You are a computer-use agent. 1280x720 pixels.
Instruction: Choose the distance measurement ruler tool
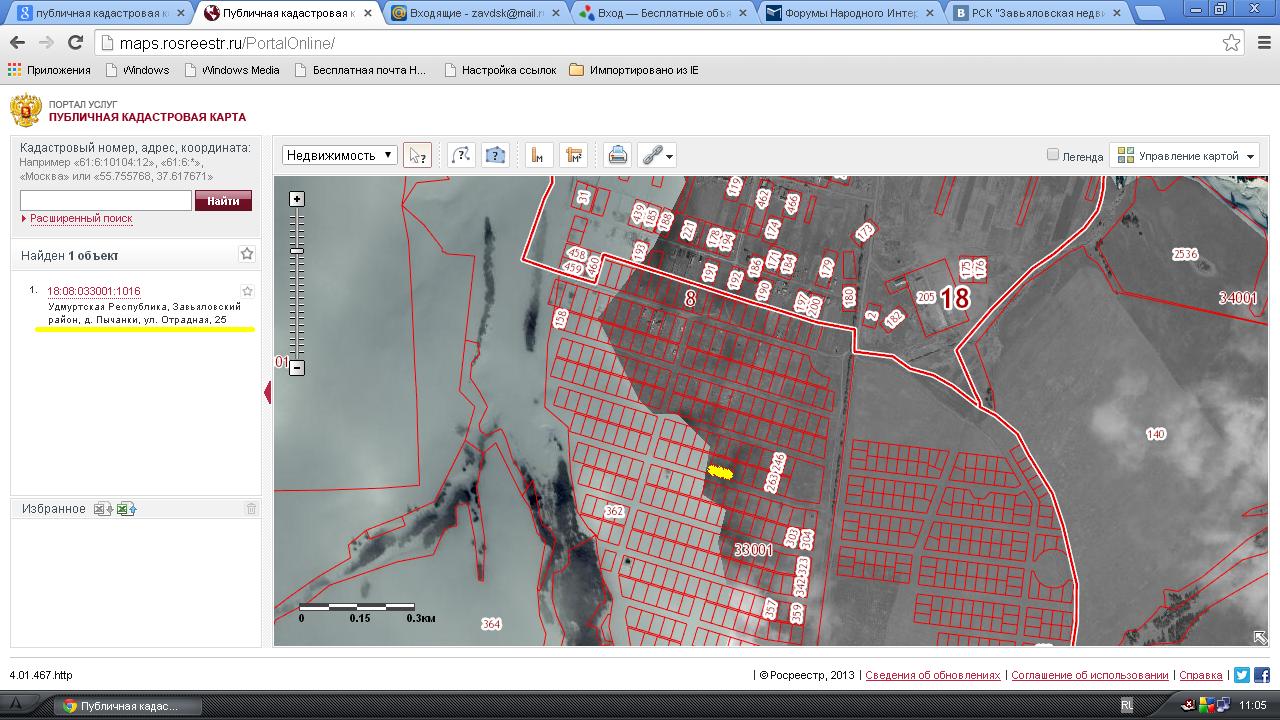click(x=539, y=155)
